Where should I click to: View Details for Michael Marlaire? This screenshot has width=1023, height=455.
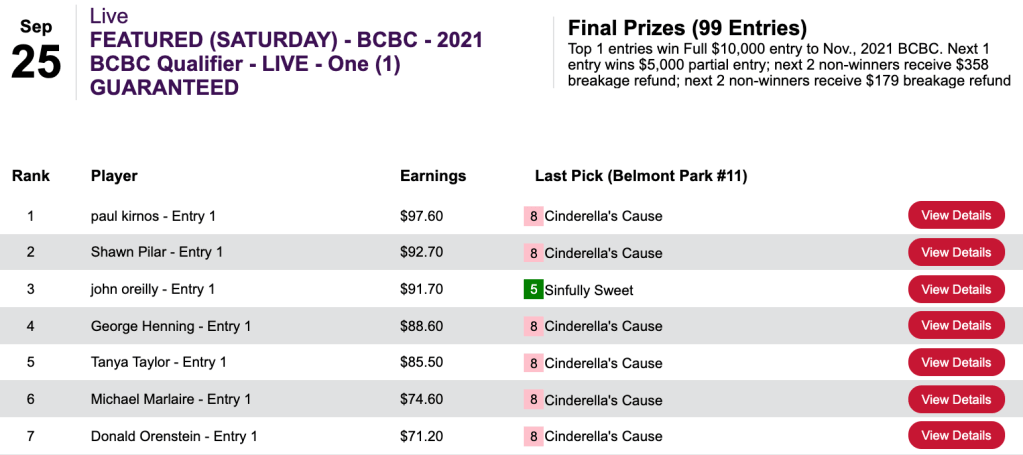pyautogui.click(x=956, y=399)
